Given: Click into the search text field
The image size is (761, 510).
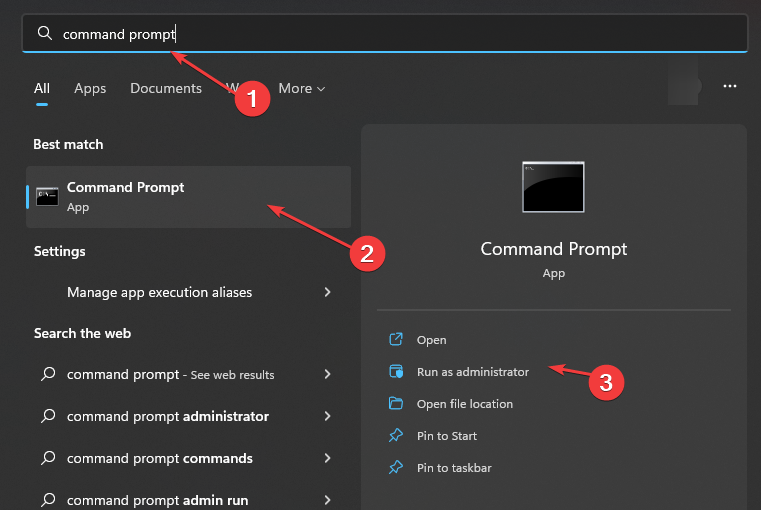Looking at the screenshot, I should coord(385,33).
